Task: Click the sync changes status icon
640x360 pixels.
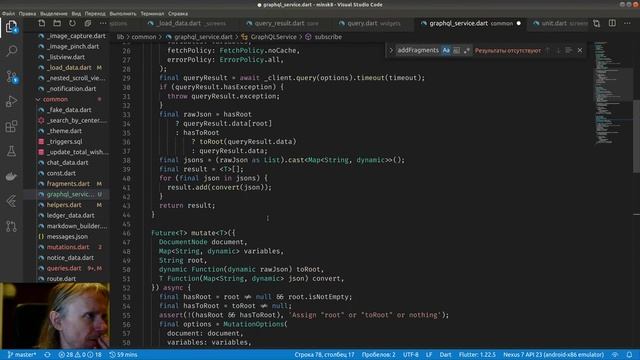Action: coord(47,355)
